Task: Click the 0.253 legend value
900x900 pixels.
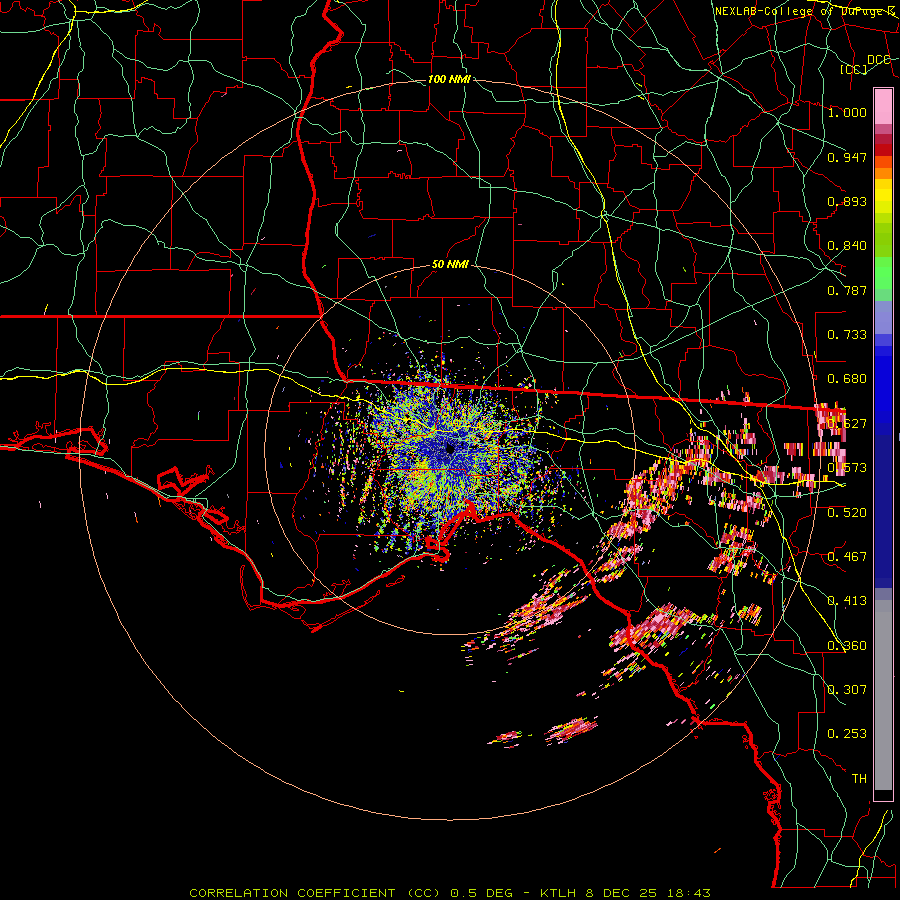Action: [847, 734]
